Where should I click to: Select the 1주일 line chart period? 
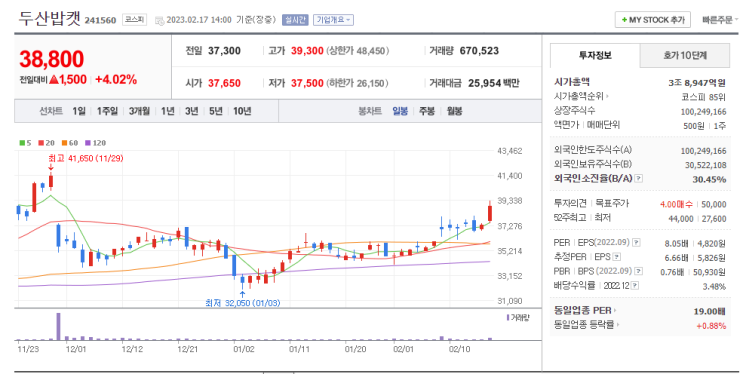[x=107, y=111]
